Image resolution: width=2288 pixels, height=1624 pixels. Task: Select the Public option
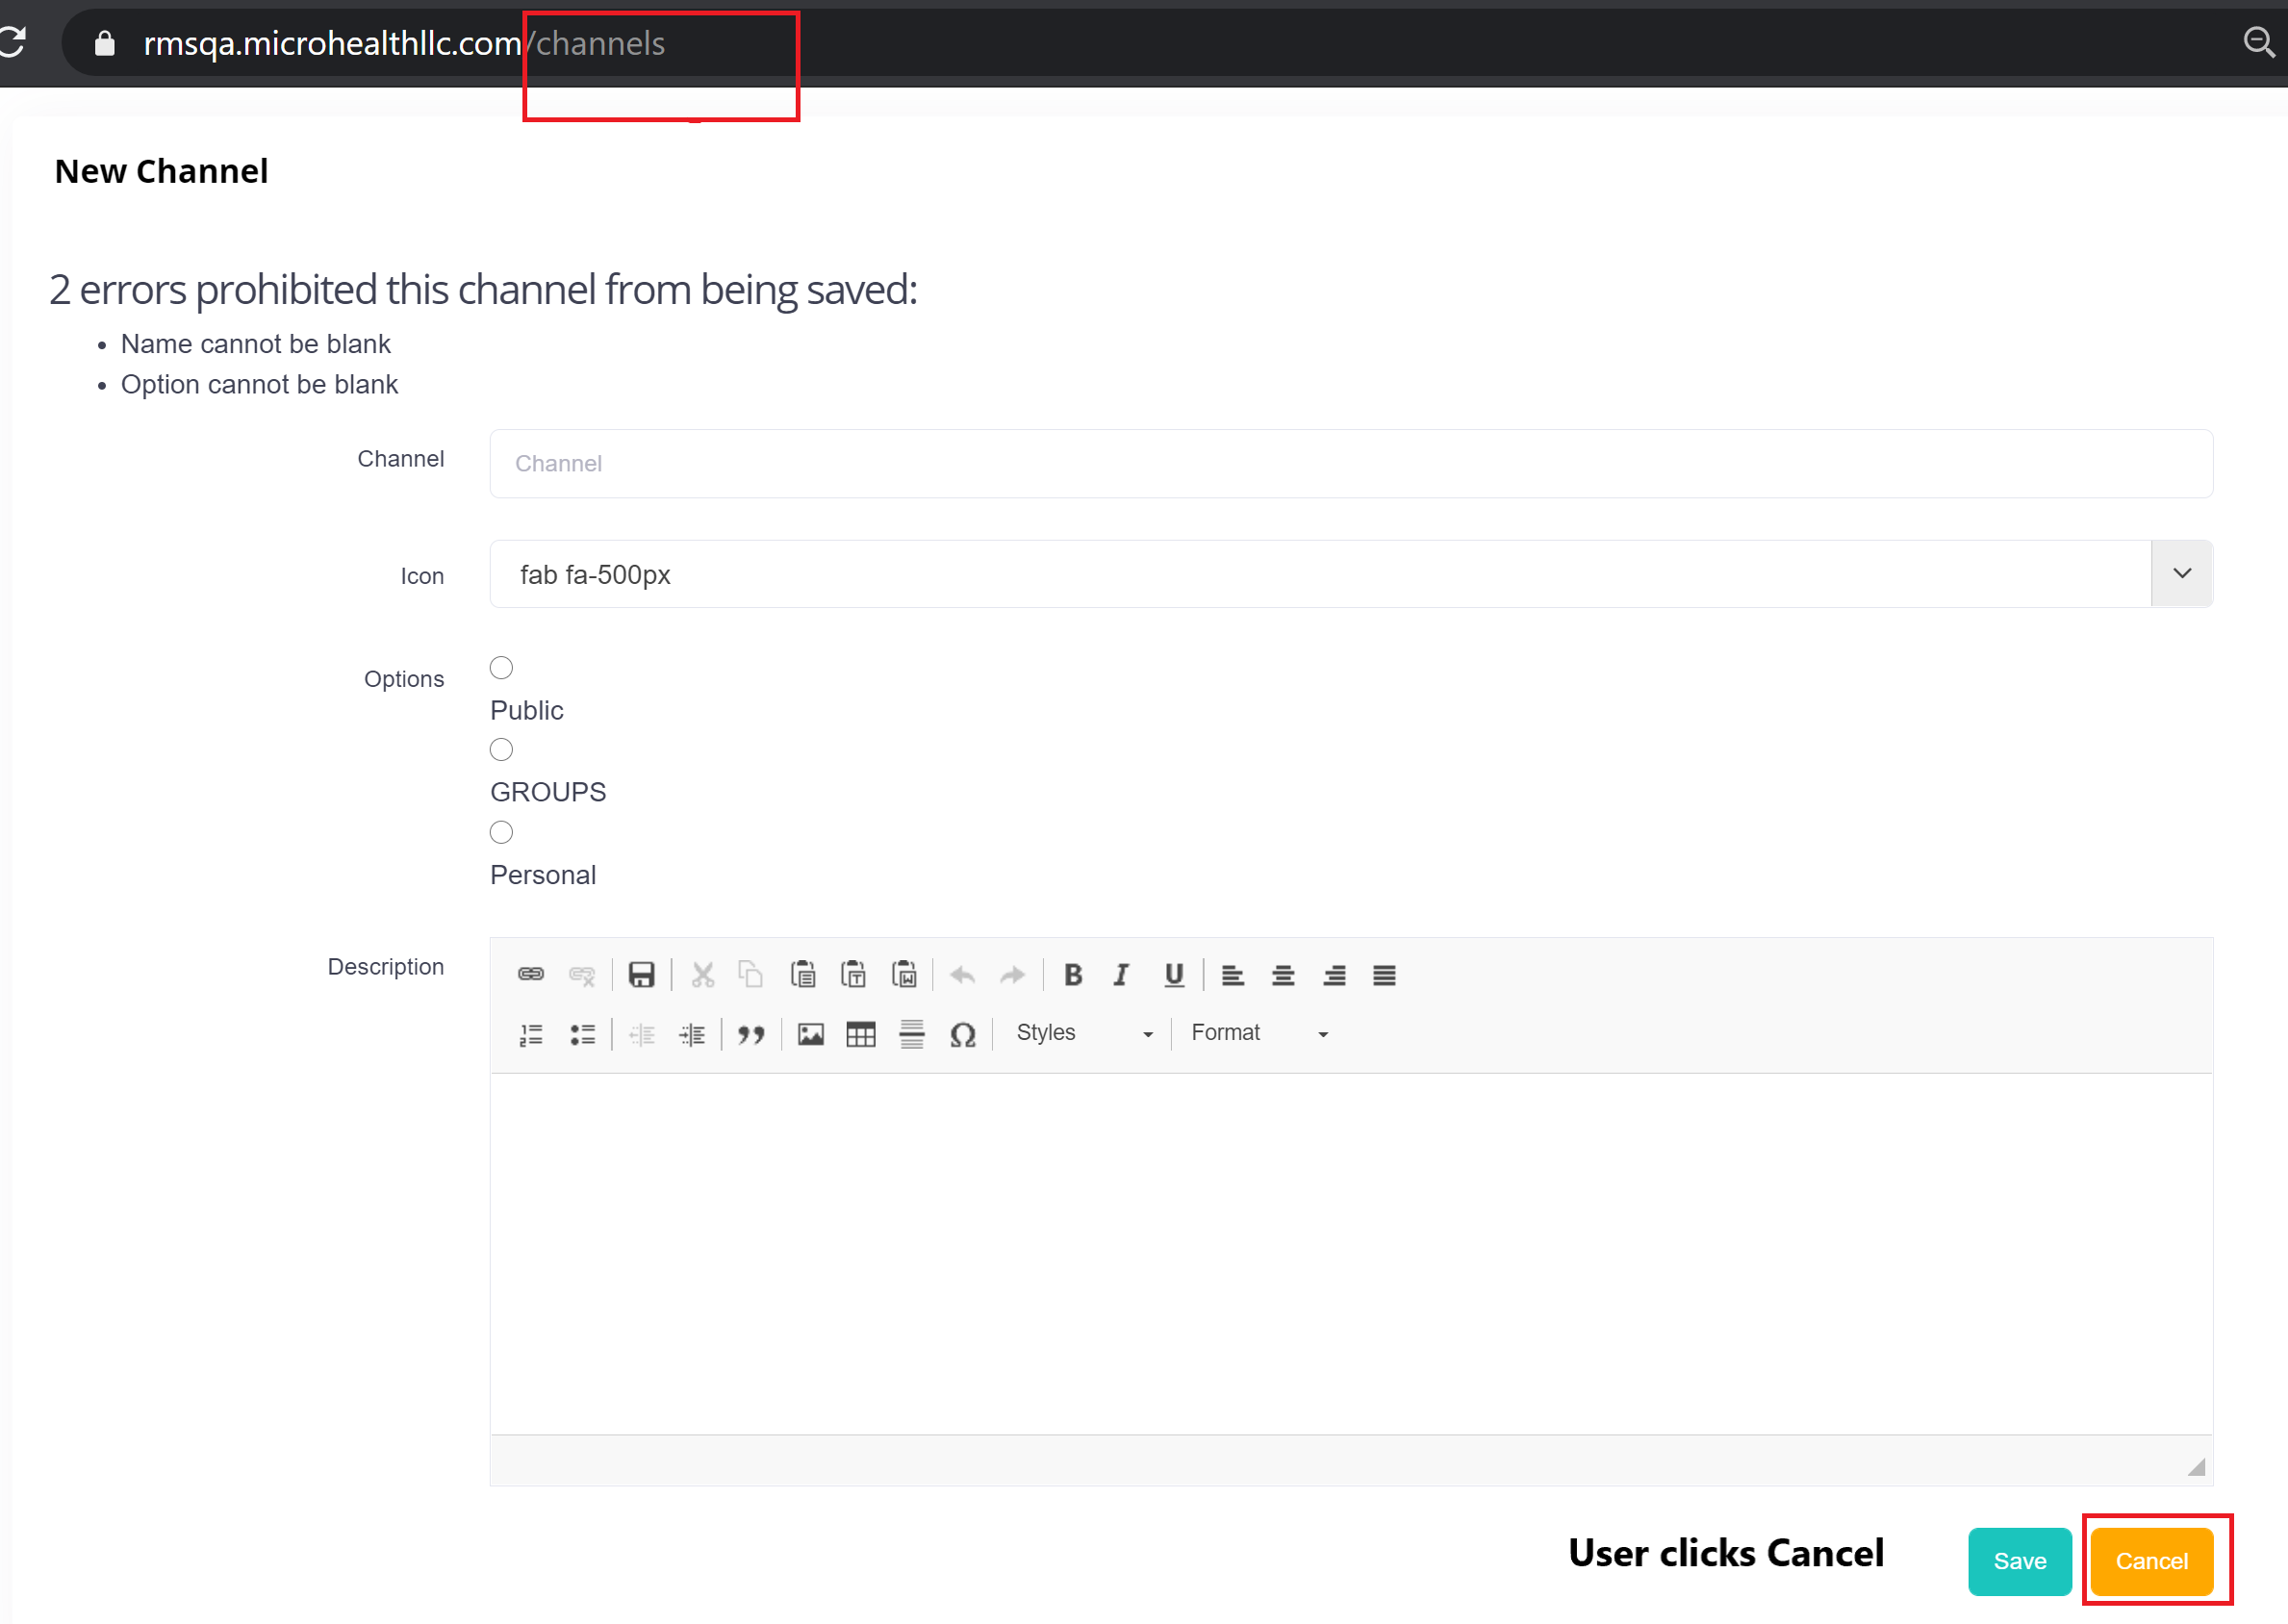coord(500,667)
